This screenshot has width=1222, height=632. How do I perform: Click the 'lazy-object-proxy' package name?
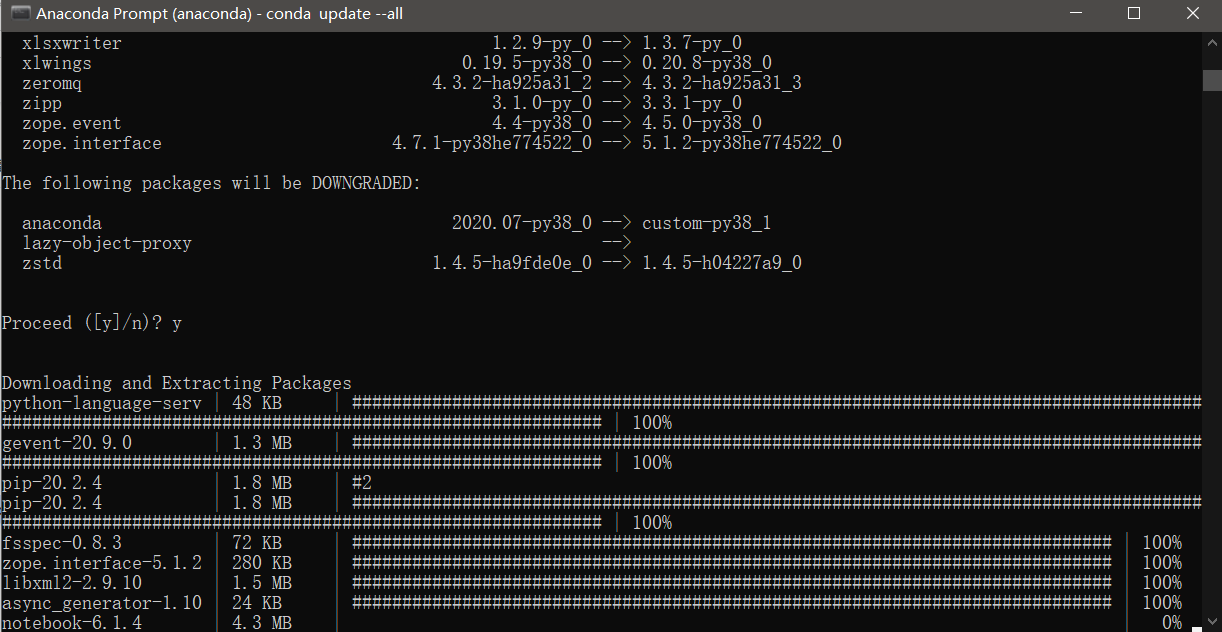click(107, 244)
